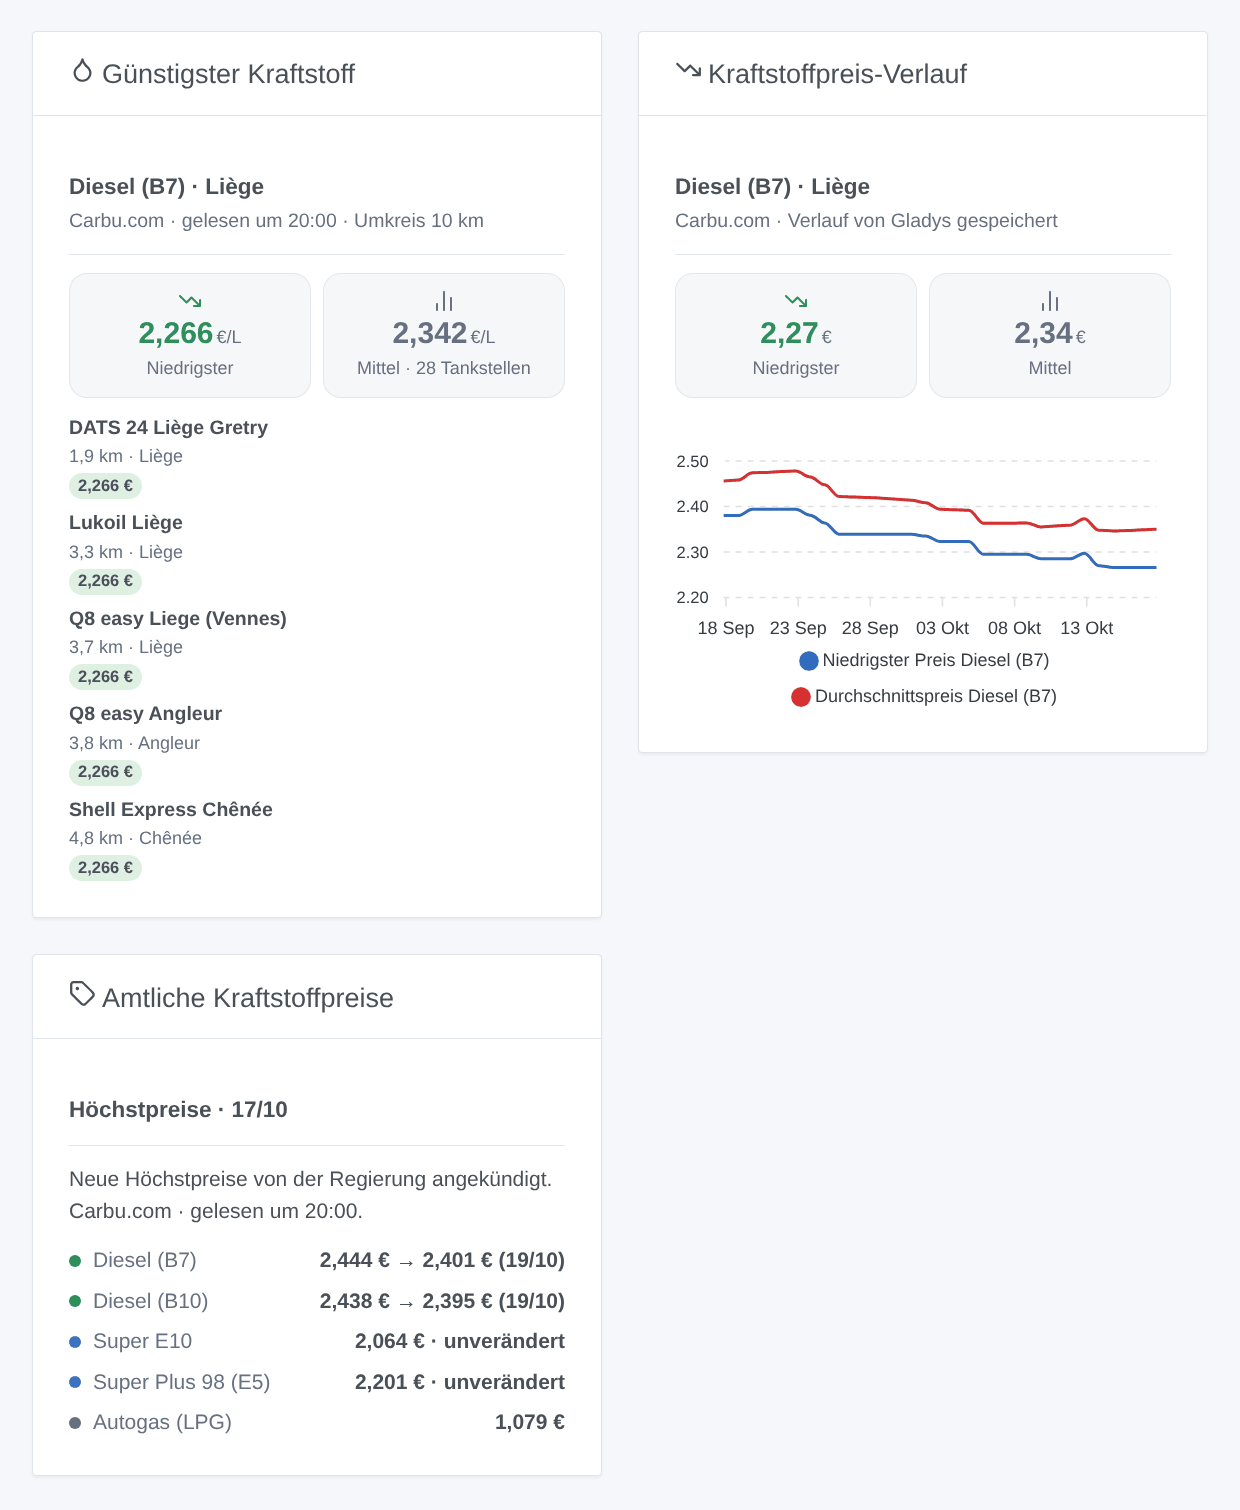Click the 2,266 € badge under Shell Express Chênée
This screenshot has width=1240, height=1510.
[105, 868]
